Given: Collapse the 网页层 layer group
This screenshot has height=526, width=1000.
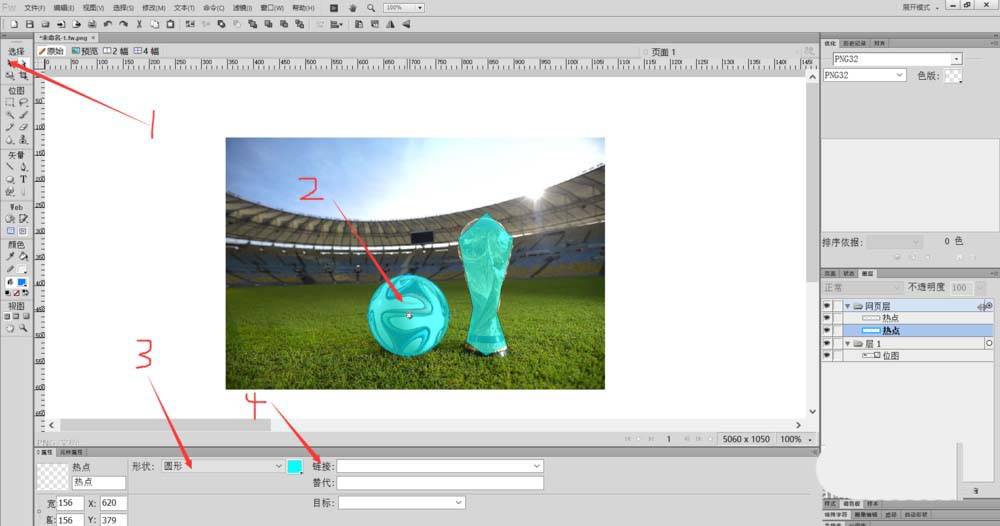Looking at the screenshot, I should [x=848, y=305].
